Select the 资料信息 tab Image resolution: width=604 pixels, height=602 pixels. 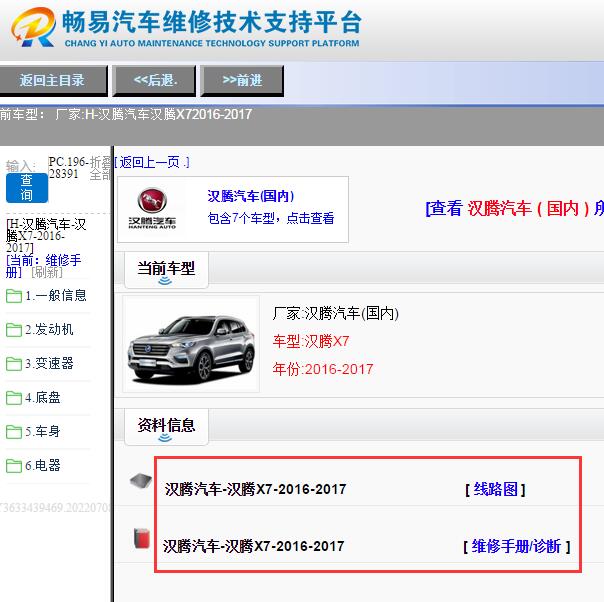[x=166, y=427]
